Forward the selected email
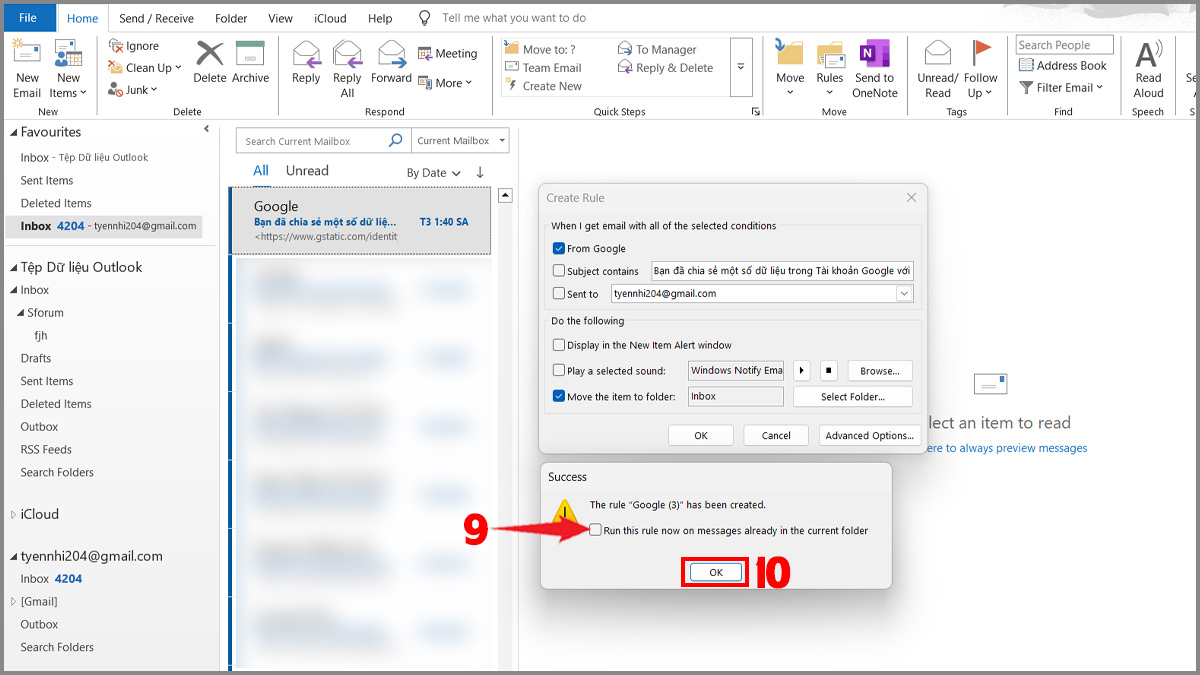 [x=391, y=62]
